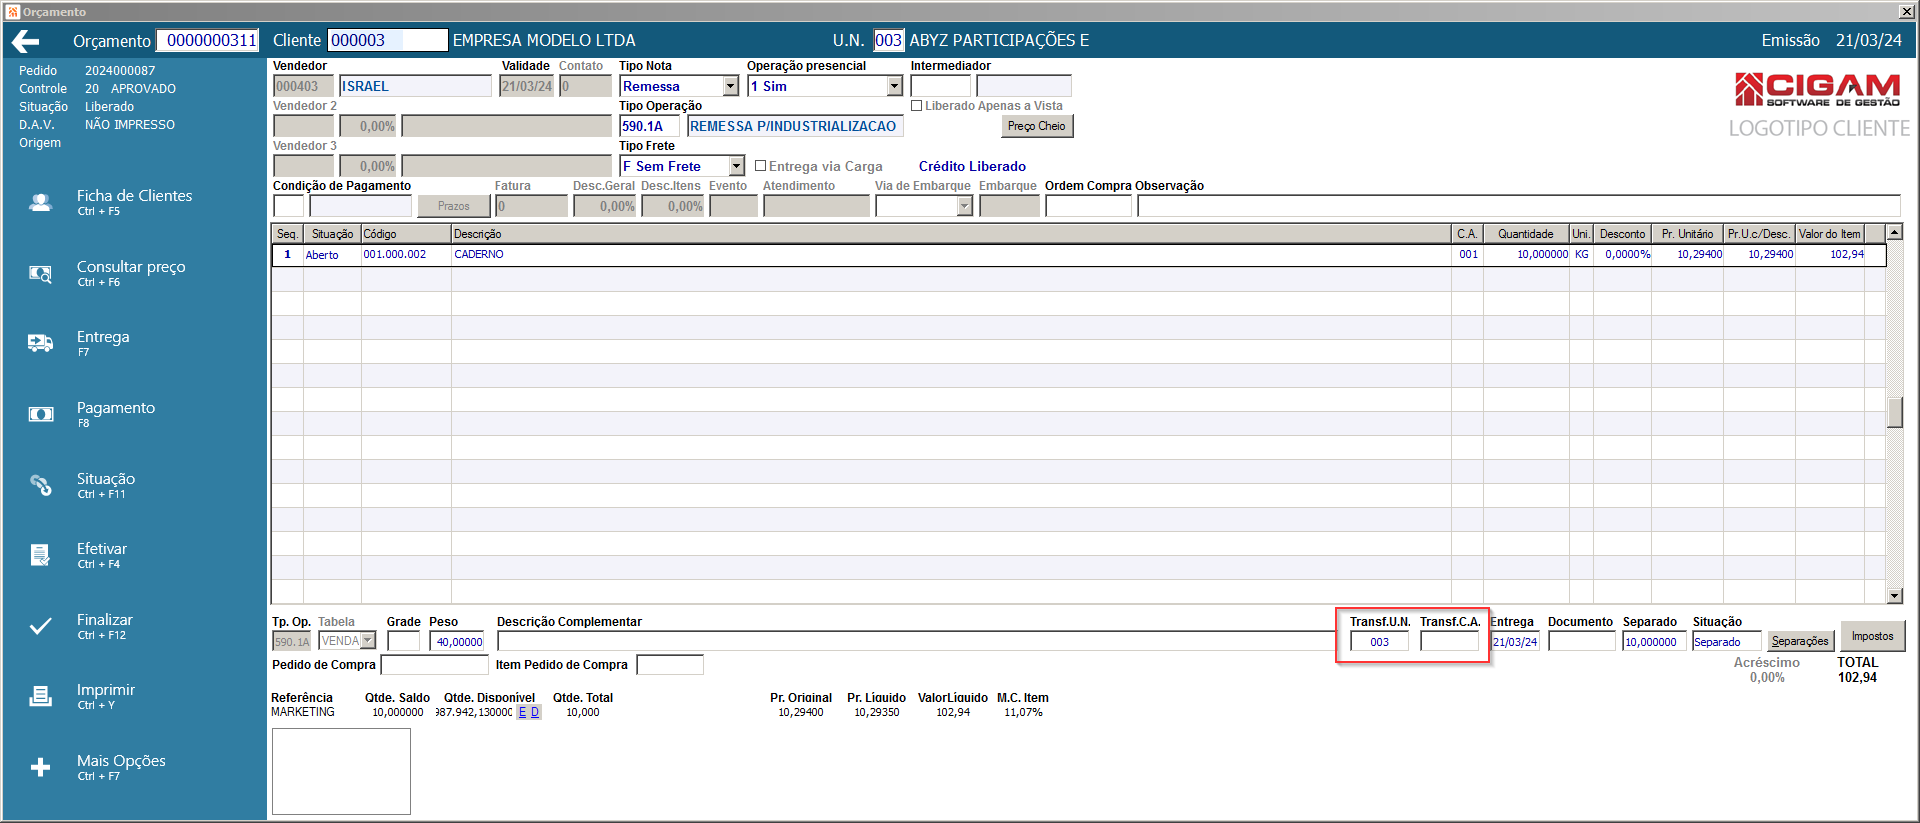The width and height of the screenshot is (1920, 823).
Task: Click the Peso field showing 40,00000
Action: (x=457, y=642)
